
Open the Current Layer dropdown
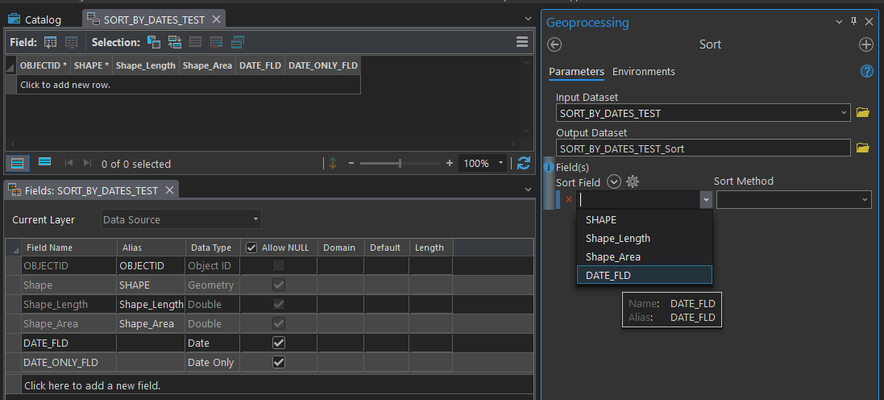[181, 219]
